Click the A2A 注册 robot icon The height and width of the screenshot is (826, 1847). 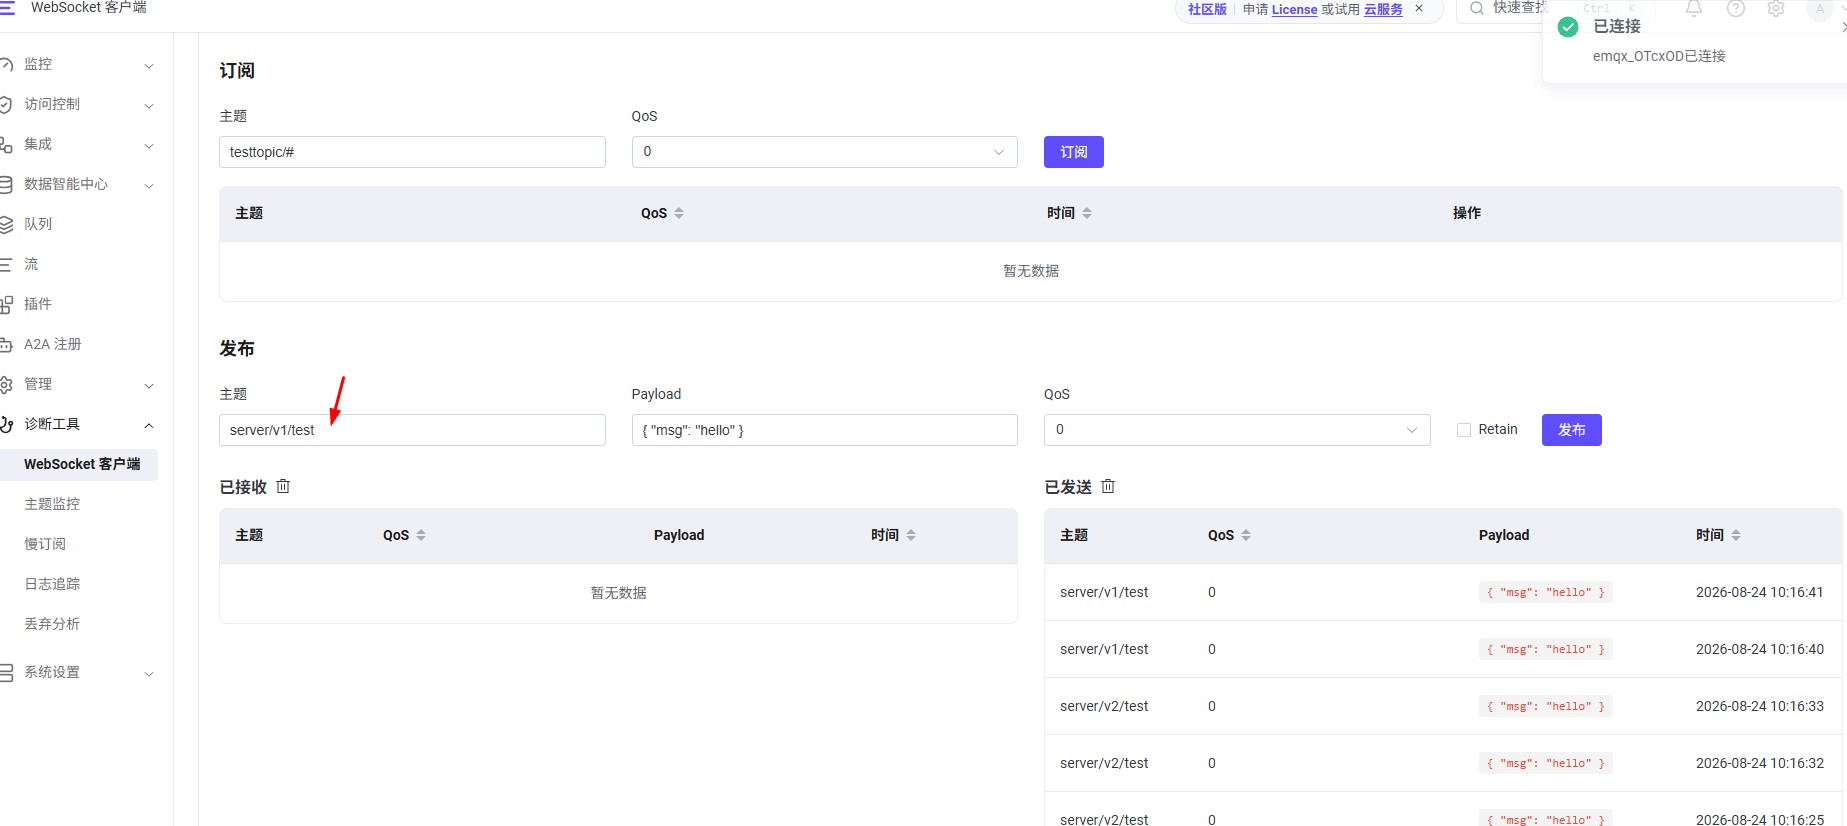click(x=6, y=344)
